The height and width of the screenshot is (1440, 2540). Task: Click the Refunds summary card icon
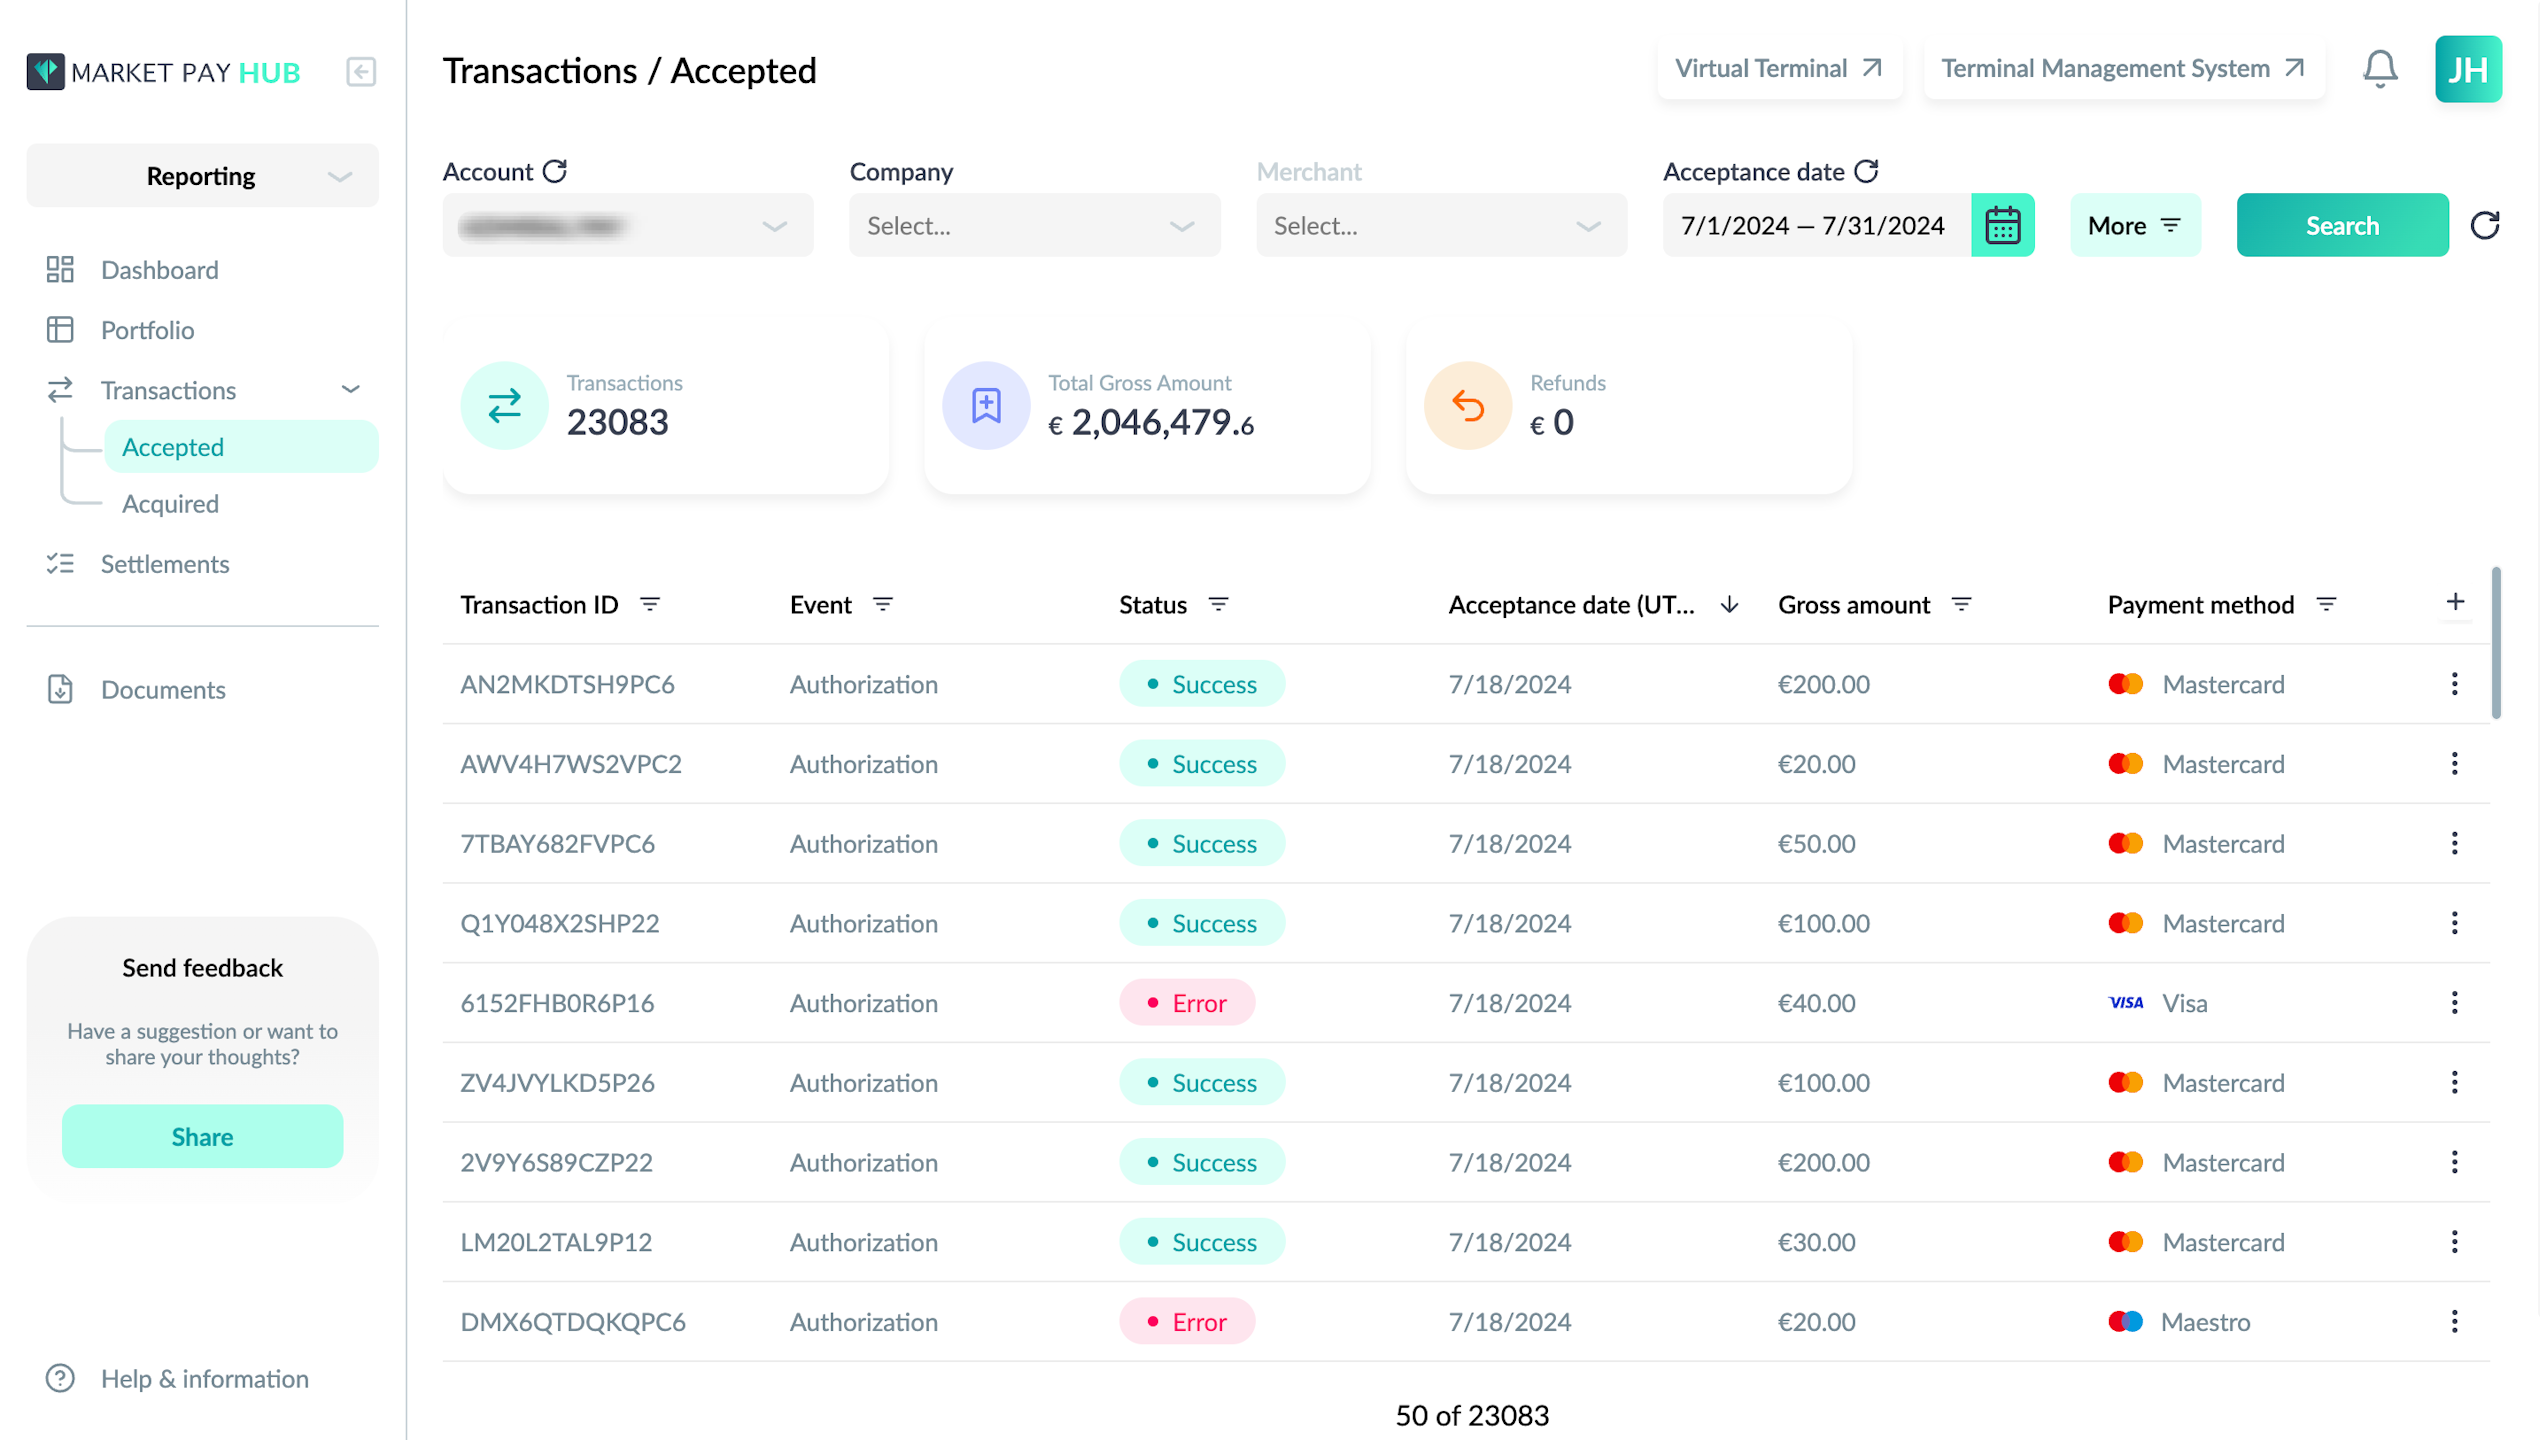1467,405
